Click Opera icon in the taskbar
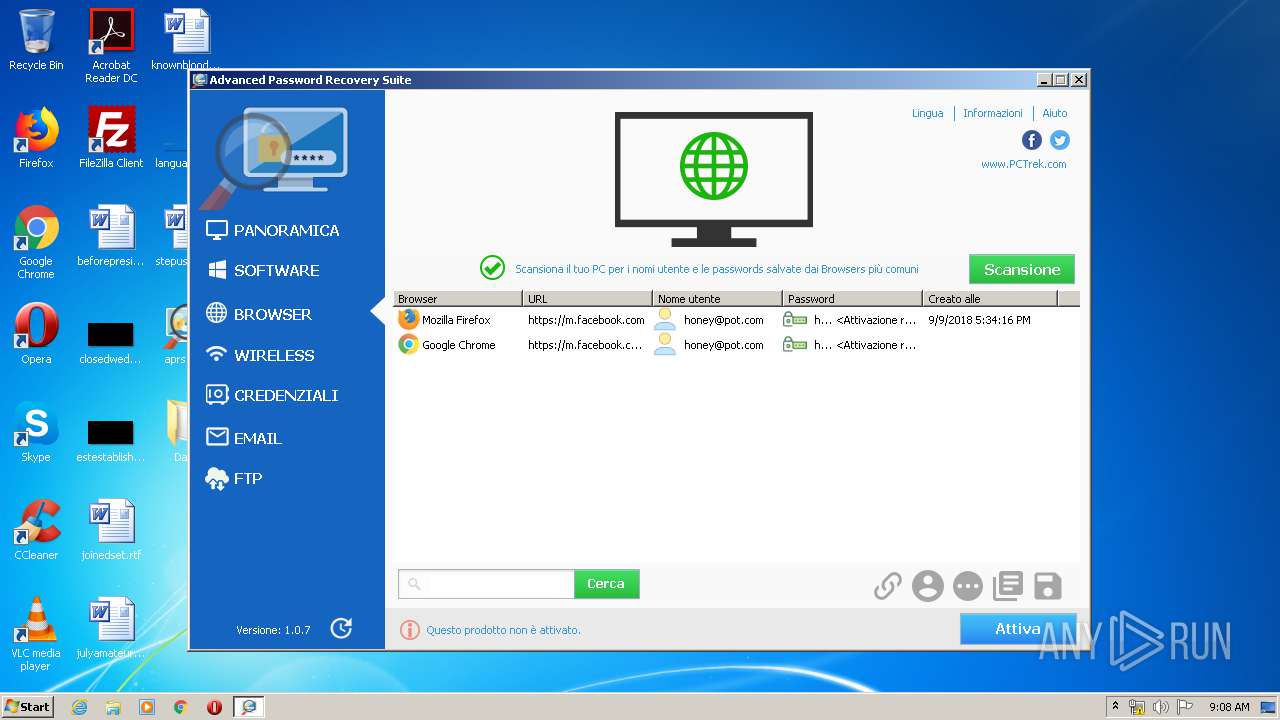 [x=214, y=707]
